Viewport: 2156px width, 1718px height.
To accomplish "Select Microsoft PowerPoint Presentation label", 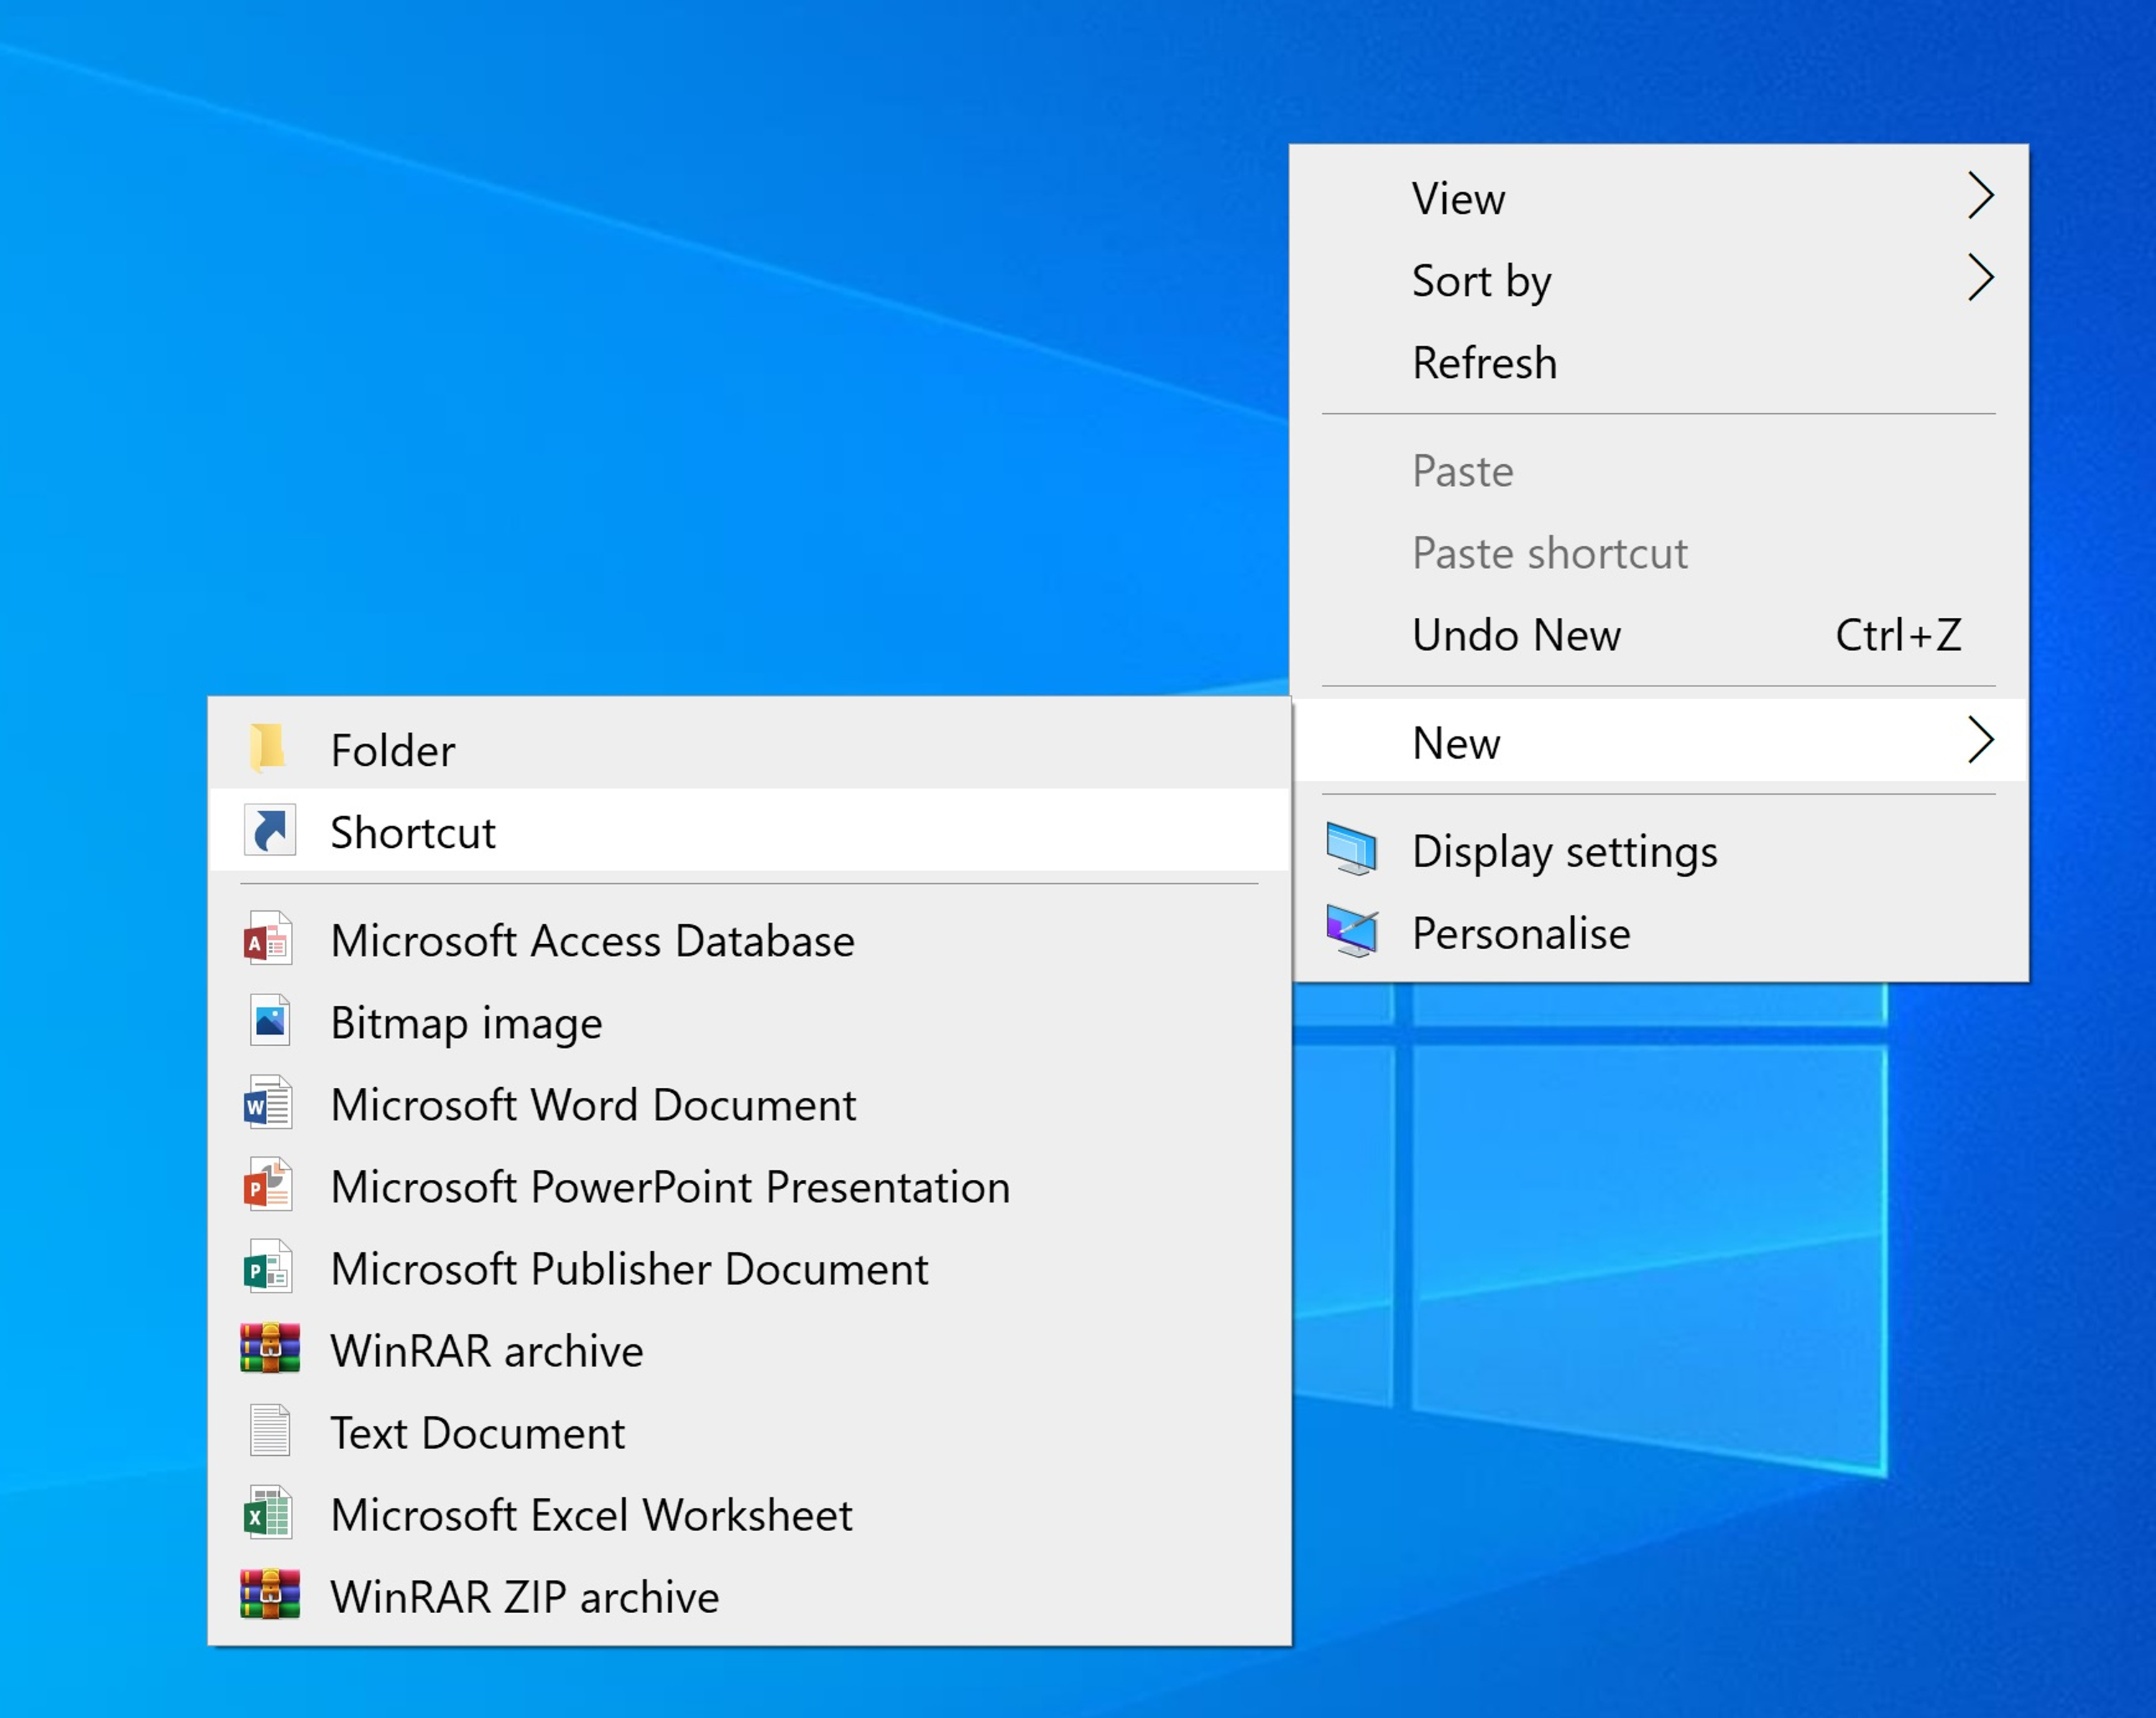I will 671,1187.
